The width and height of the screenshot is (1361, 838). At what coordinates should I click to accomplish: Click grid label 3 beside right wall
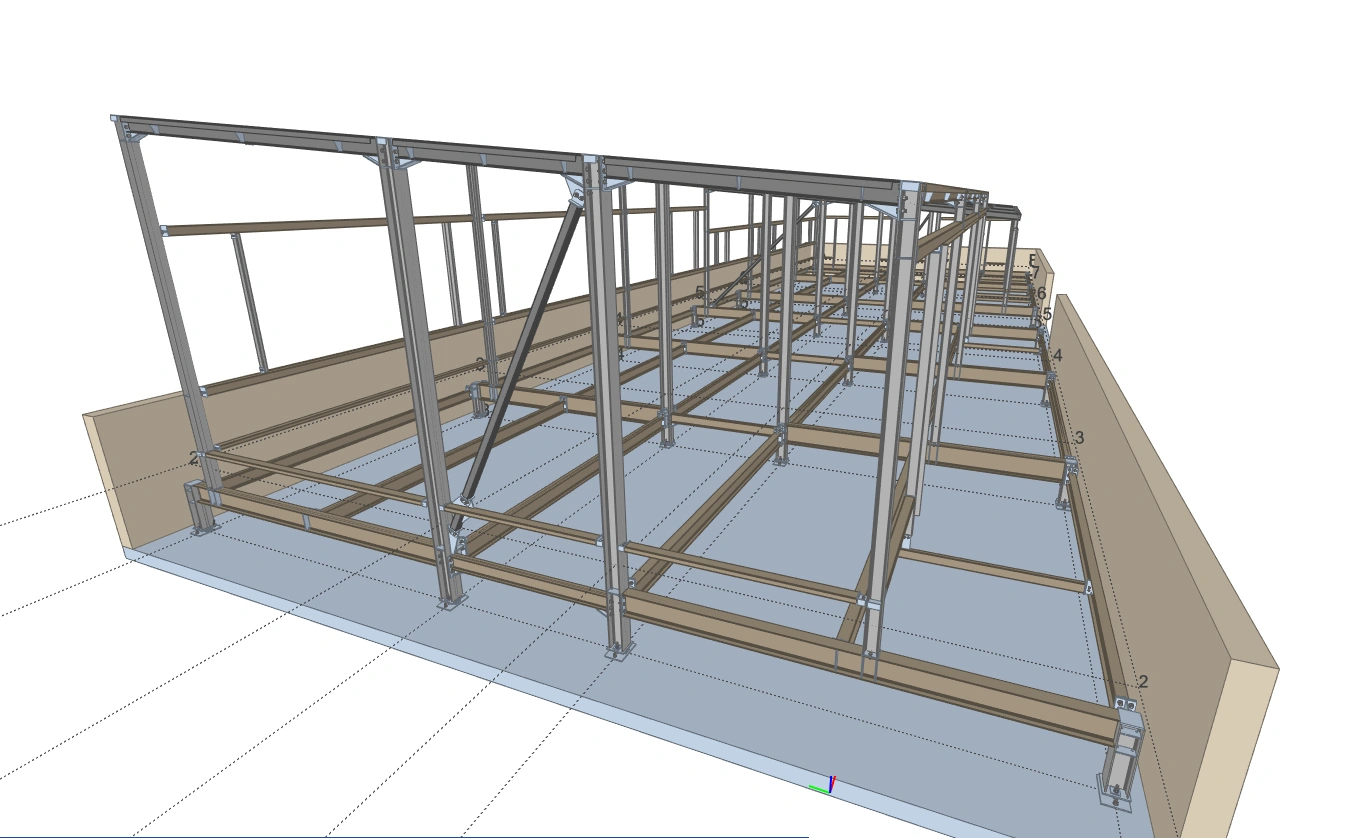[x=1079, y=438]
